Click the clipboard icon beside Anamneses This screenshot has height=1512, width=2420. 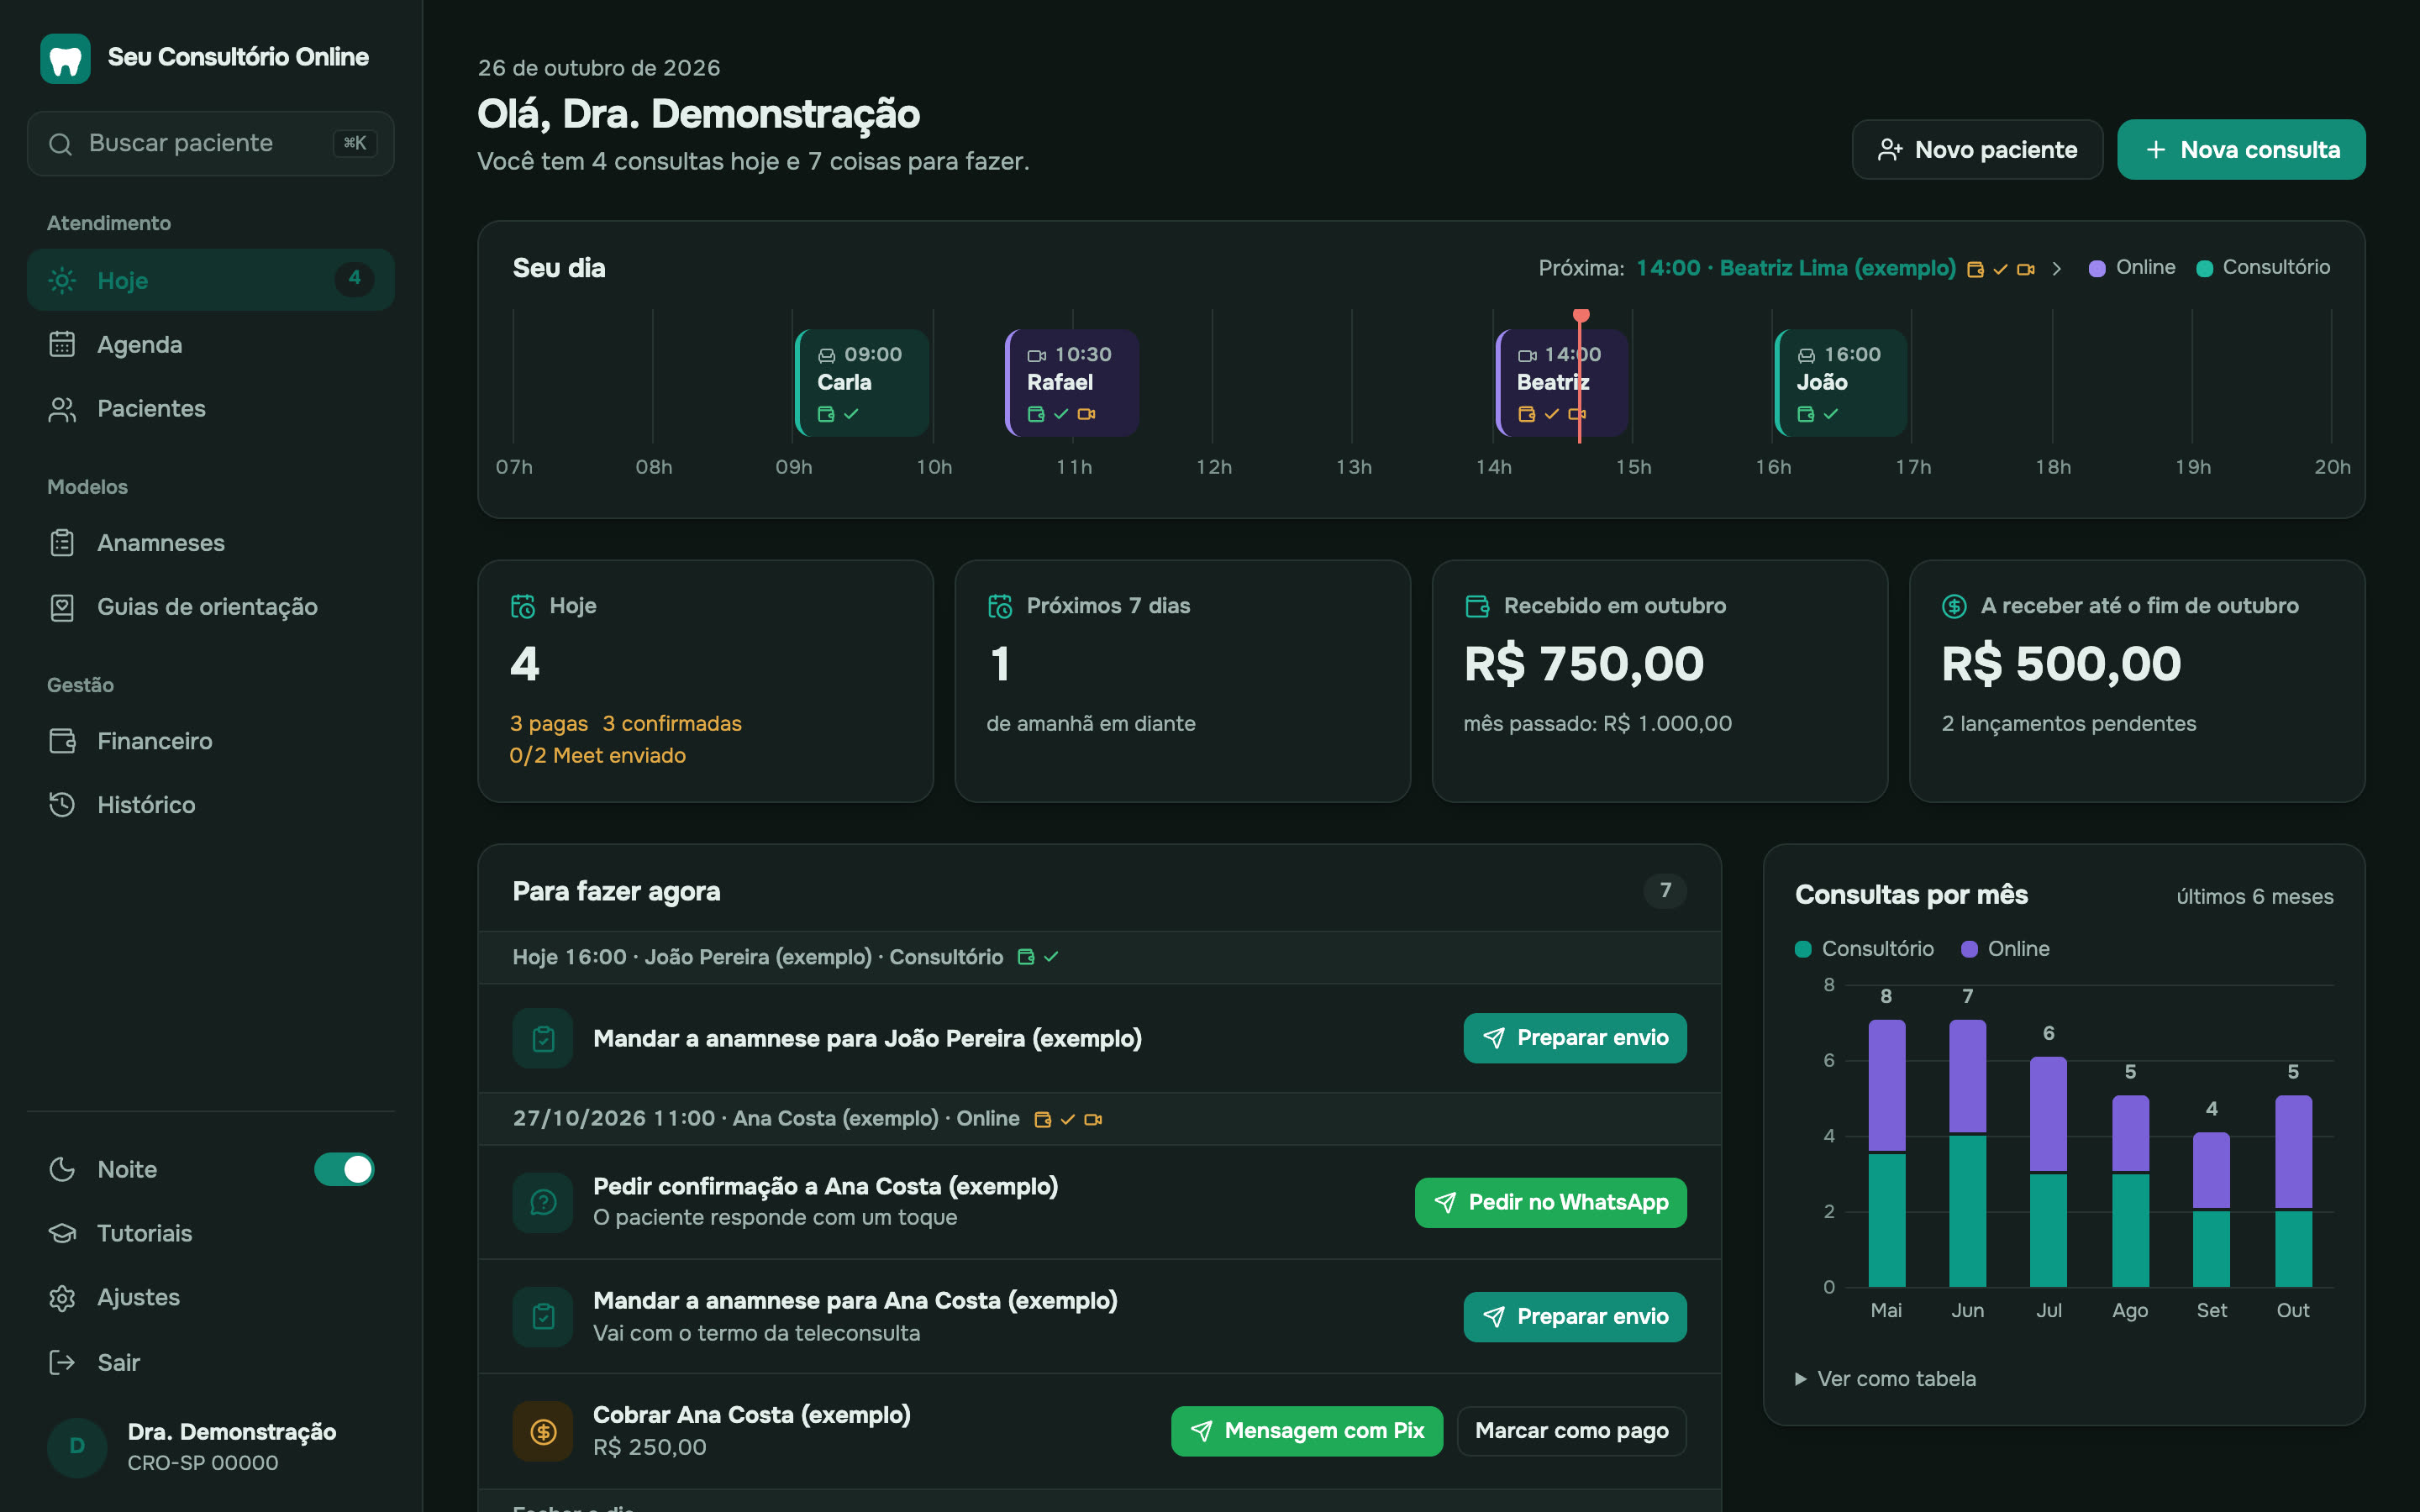[x=62, y=543]
